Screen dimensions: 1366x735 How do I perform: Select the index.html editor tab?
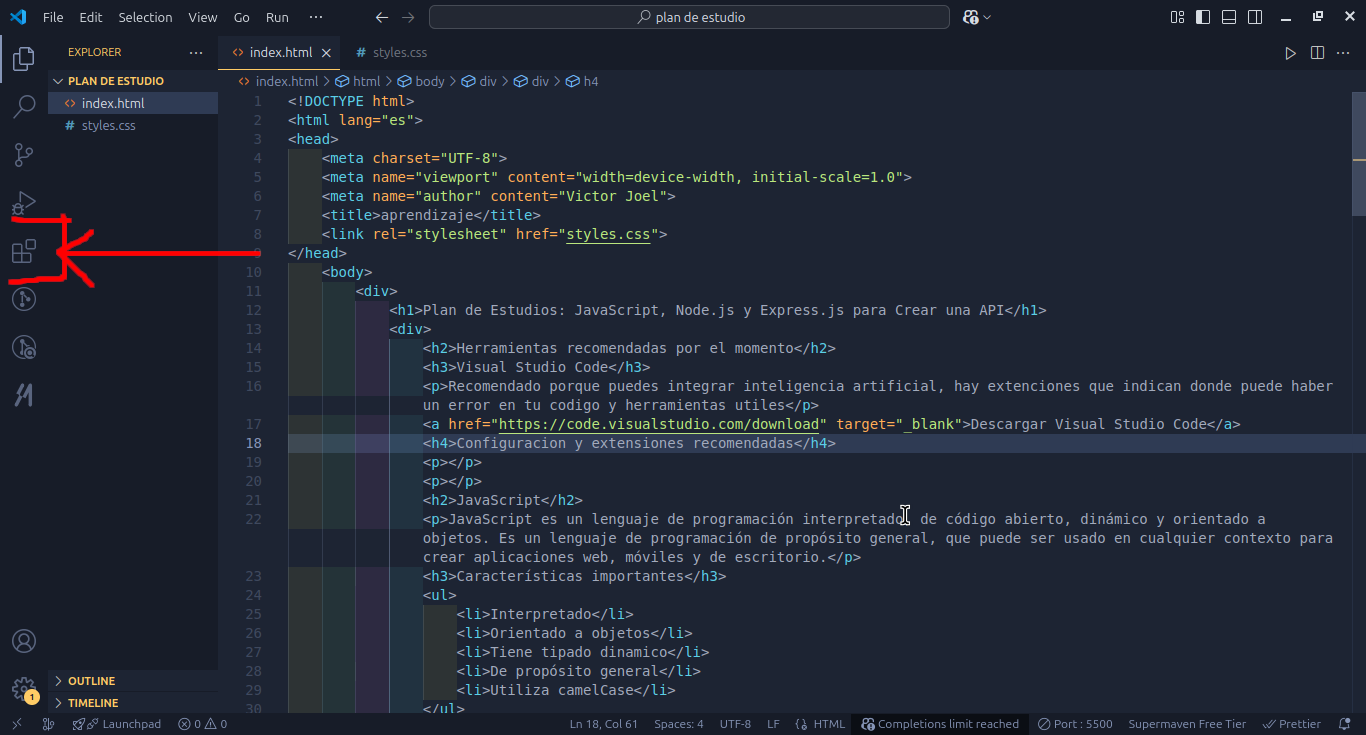pos(279,53)
